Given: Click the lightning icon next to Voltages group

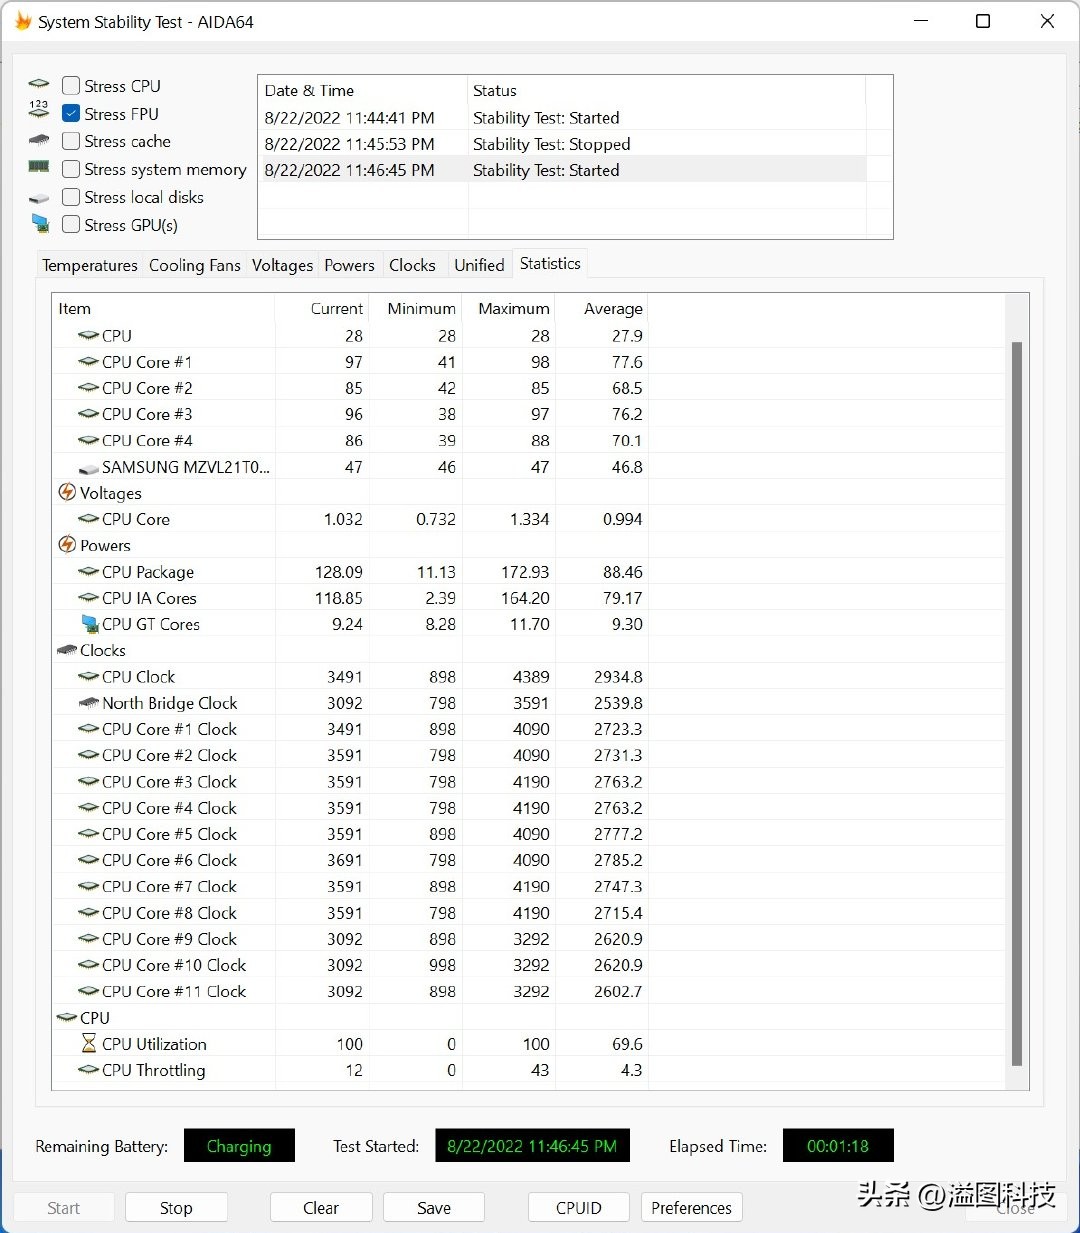Looking at the screenshot, I should 67,492.
